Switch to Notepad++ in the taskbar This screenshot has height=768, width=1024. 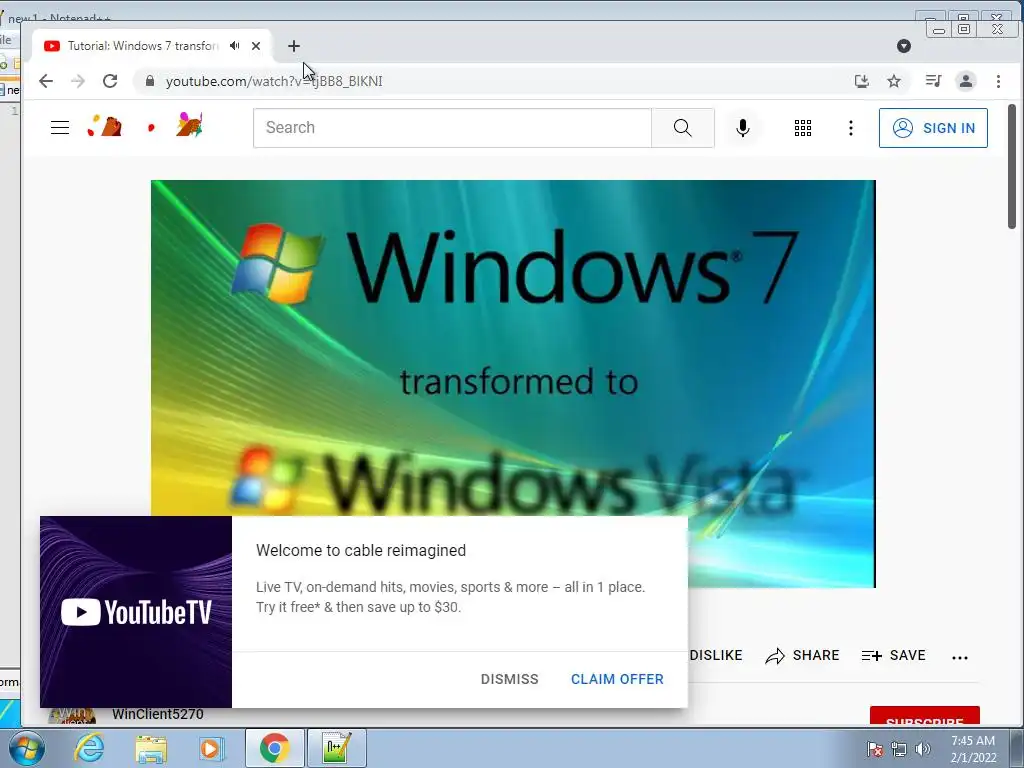coord(336,748)
